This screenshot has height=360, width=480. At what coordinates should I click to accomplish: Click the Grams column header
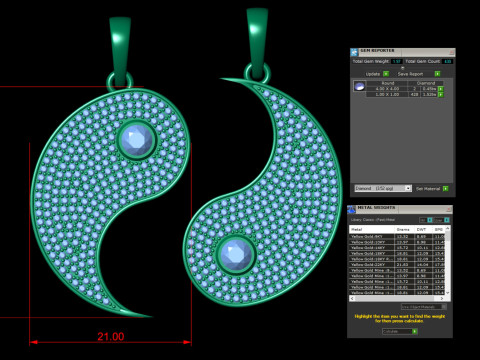point(405,229)
